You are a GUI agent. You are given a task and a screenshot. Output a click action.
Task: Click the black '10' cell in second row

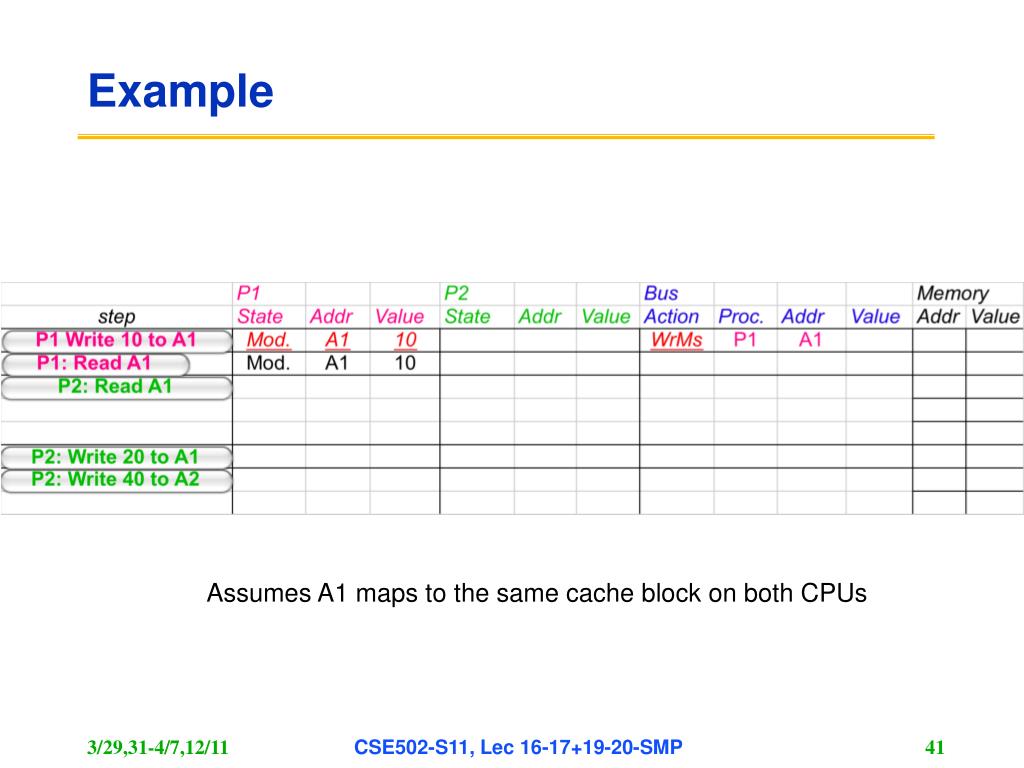pos(405,363)
